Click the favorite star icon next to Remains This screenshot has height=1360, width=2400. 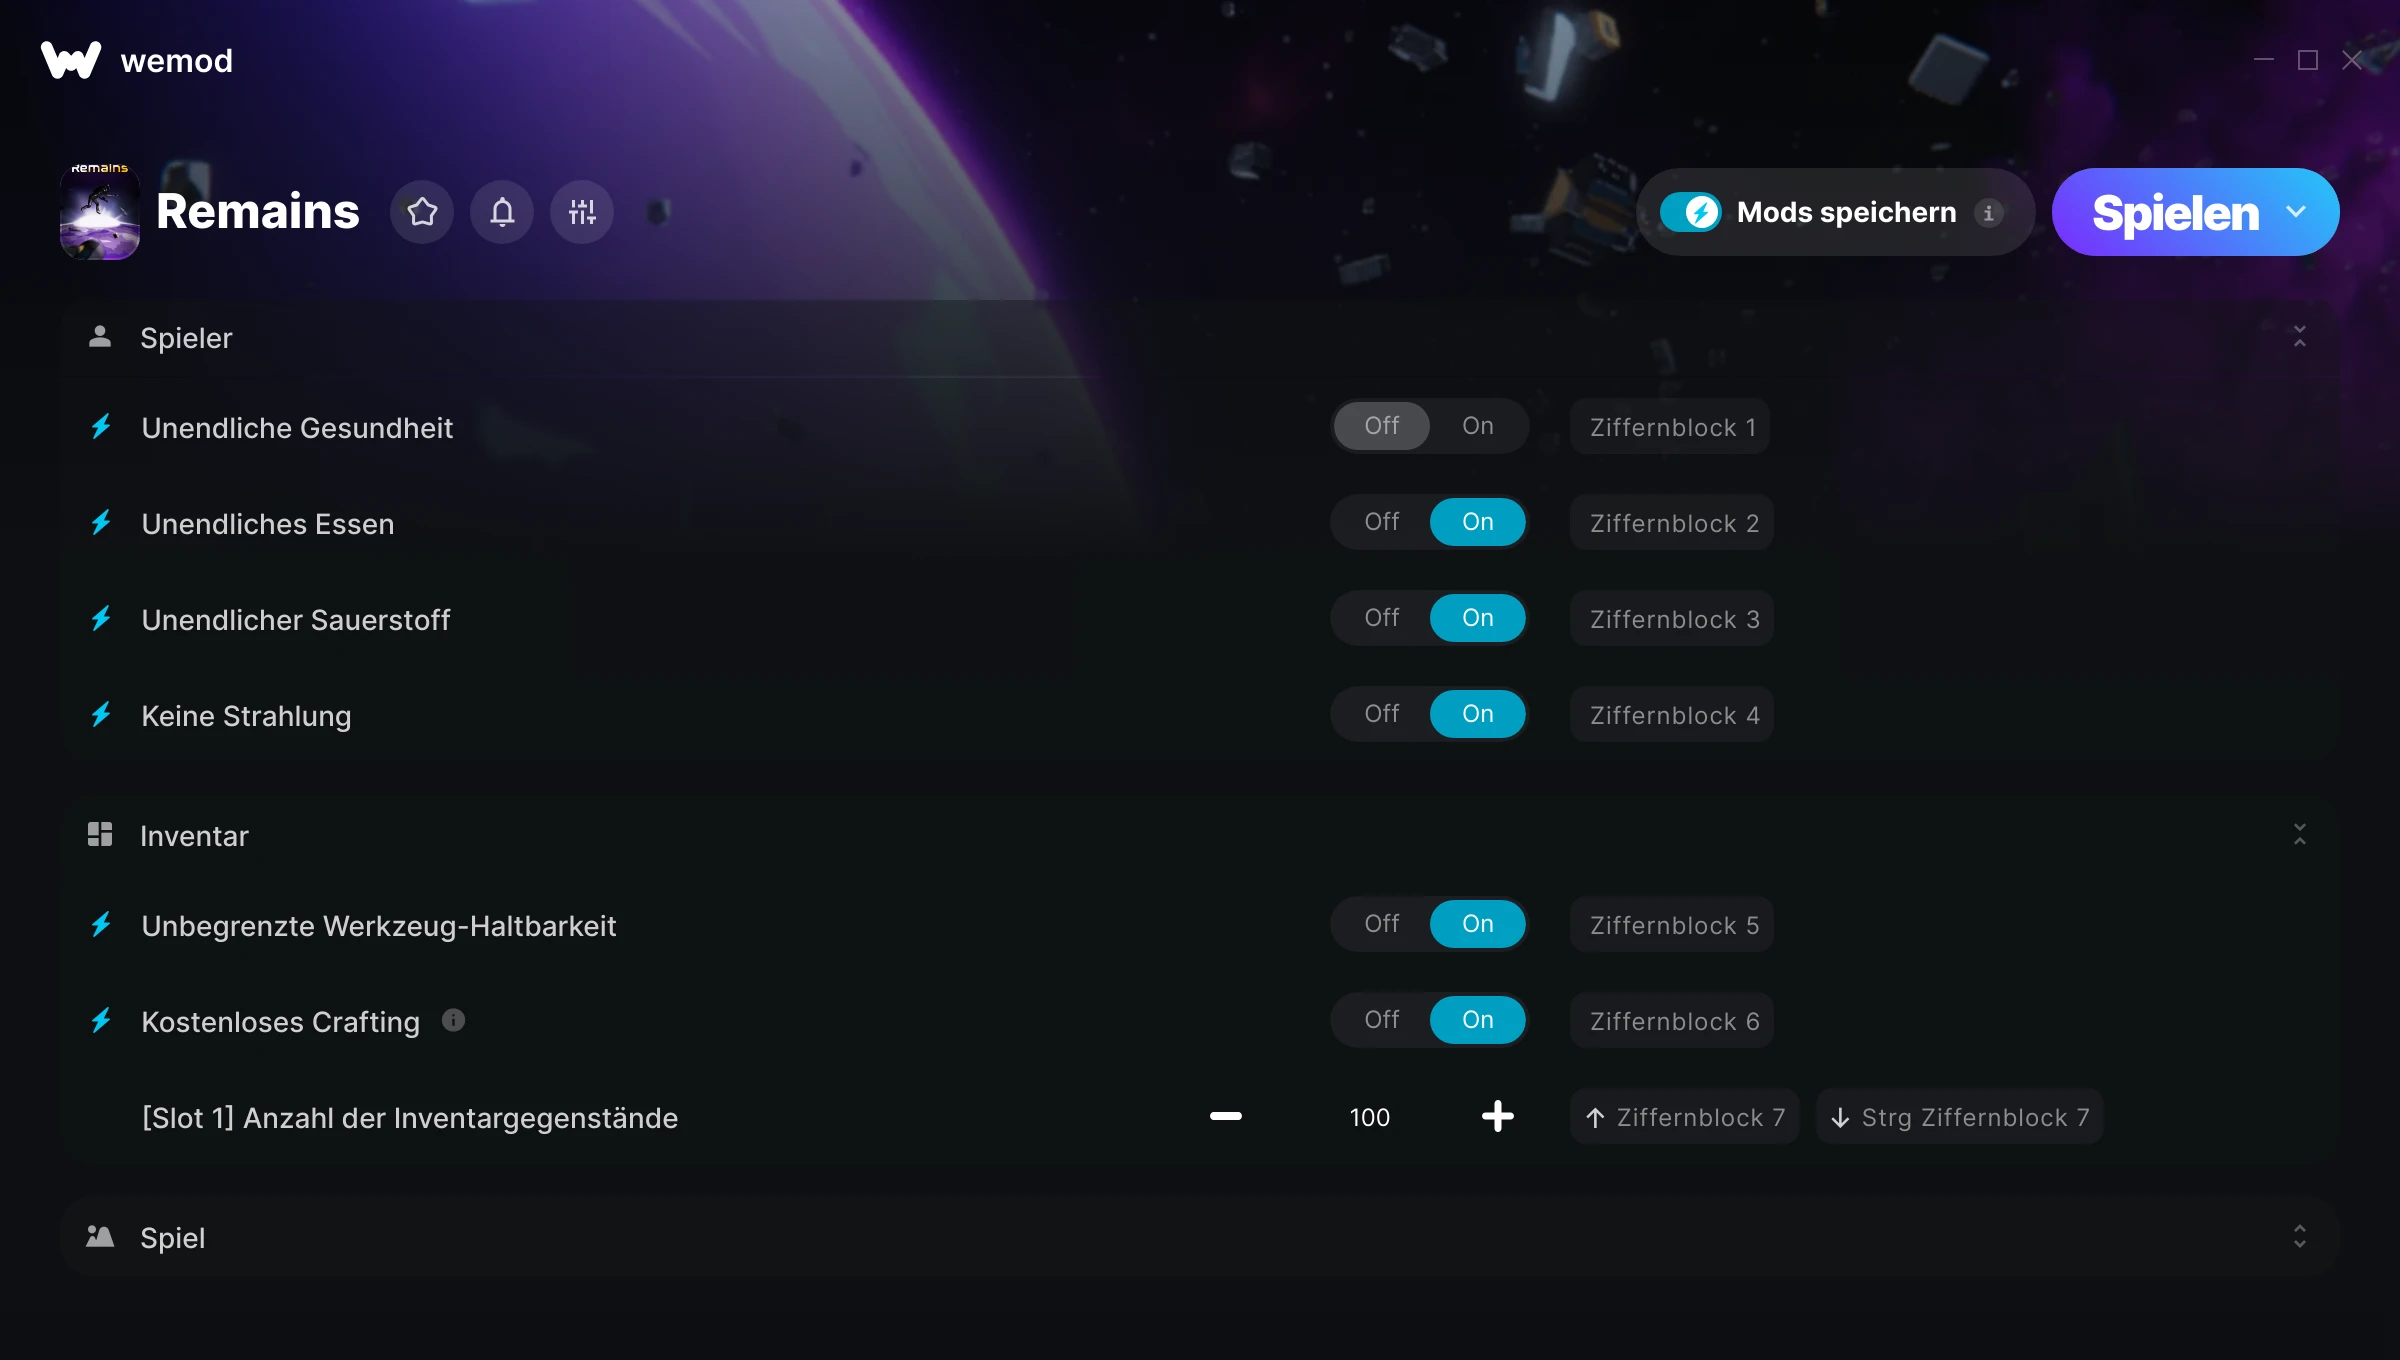tap(422, 212)
